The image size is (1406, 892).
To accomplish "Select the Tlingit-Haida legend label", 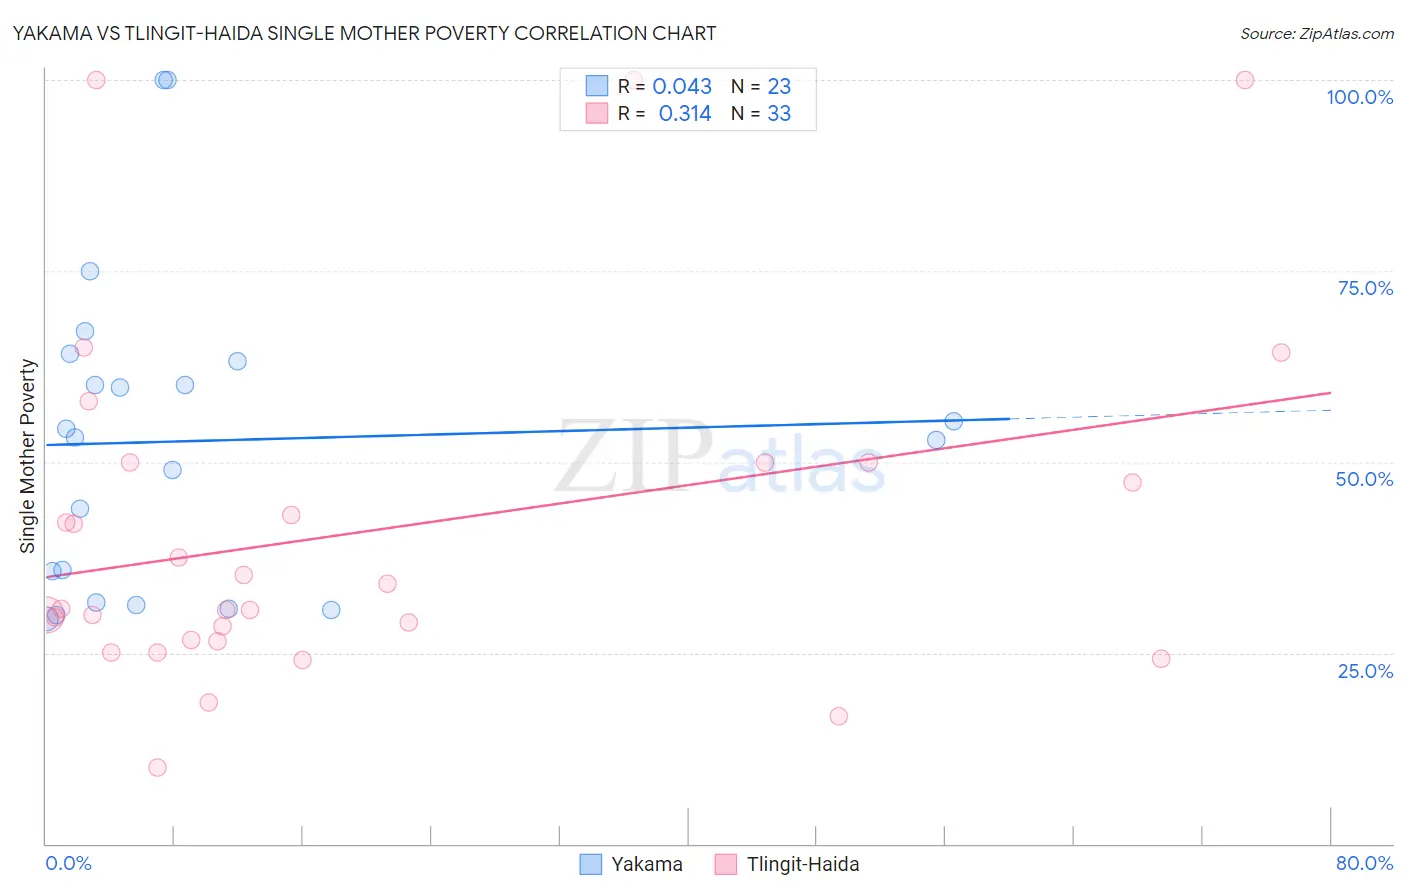I will 803,864.
